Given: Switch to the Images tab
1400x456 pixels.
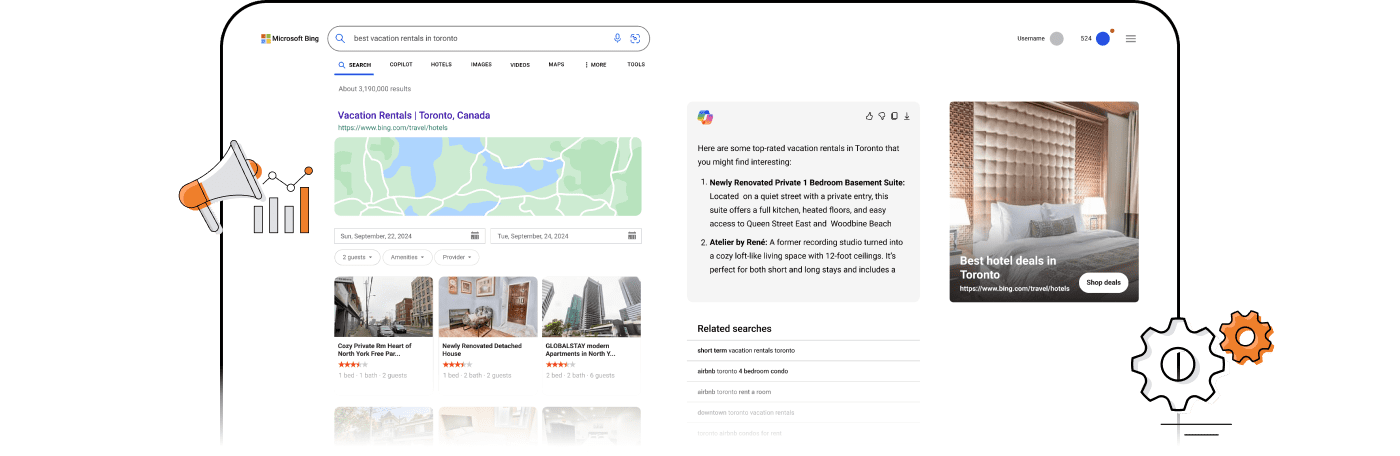Looking at the screenshot, I should click(481, 64).
